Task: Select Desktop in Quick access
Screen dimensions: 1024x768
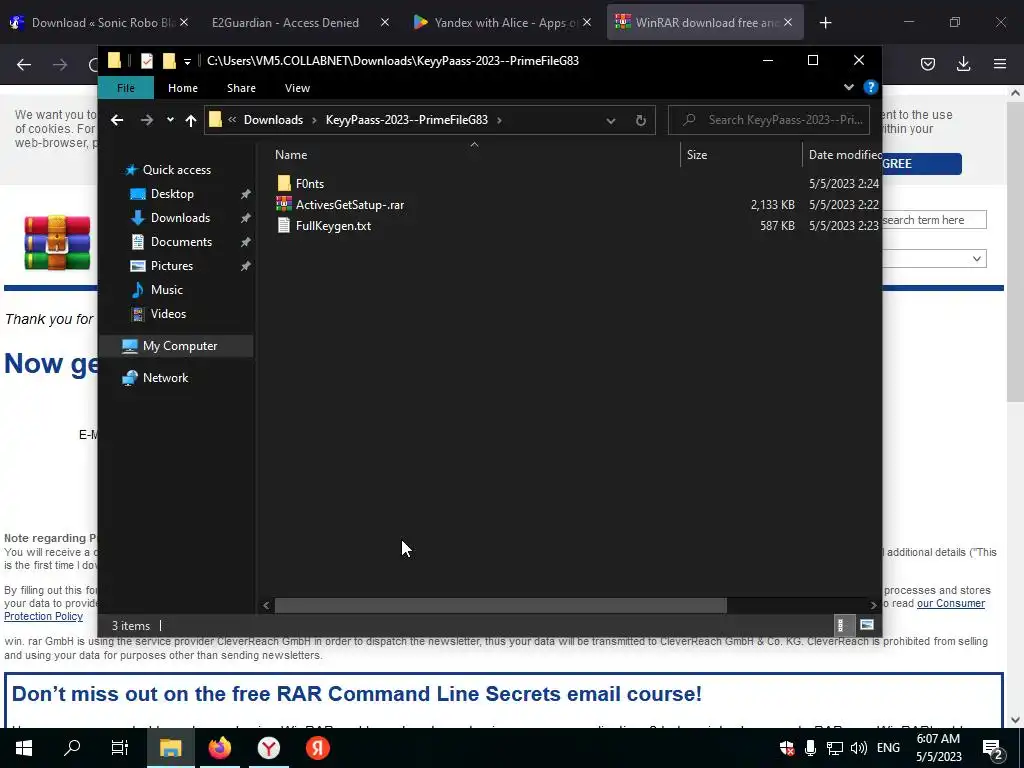Action: [172, 194]
